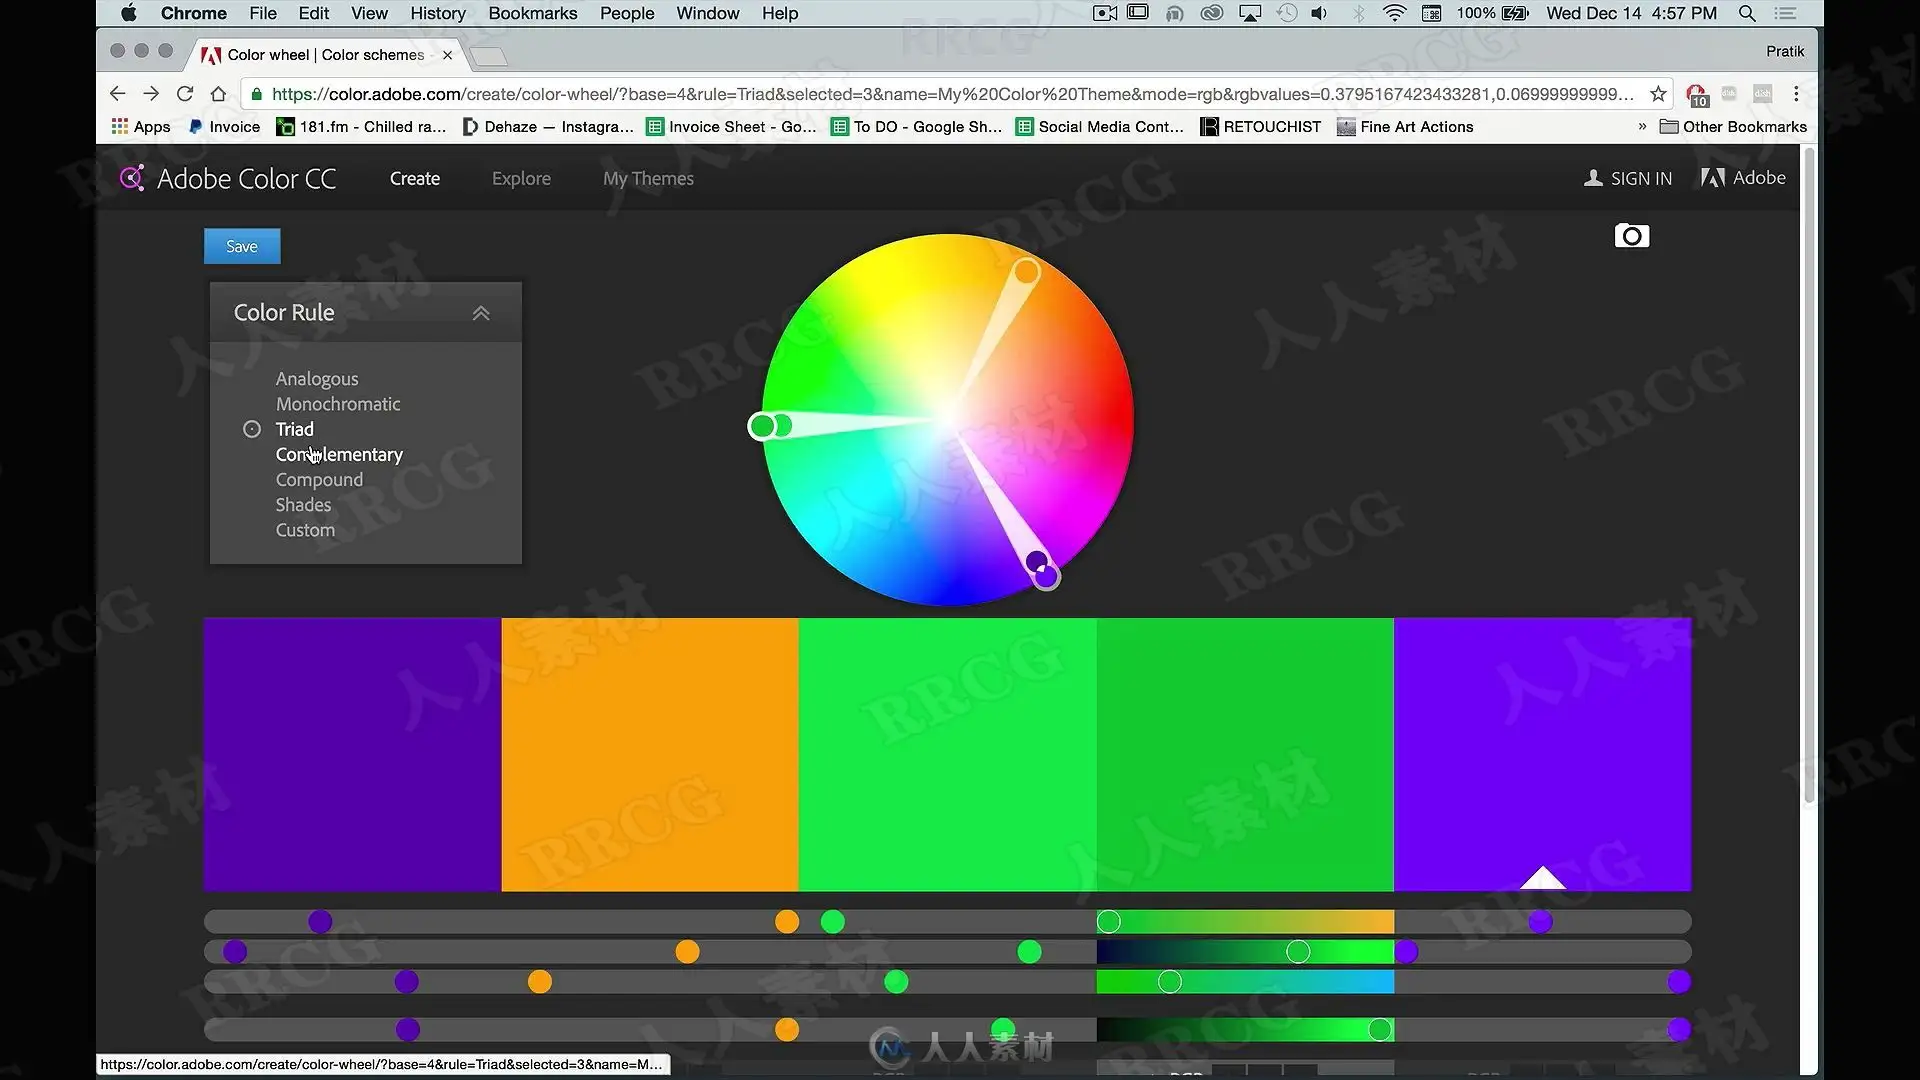Open the volume control in menu bar
The image size is (1920, 1080).
[1320, 13]
